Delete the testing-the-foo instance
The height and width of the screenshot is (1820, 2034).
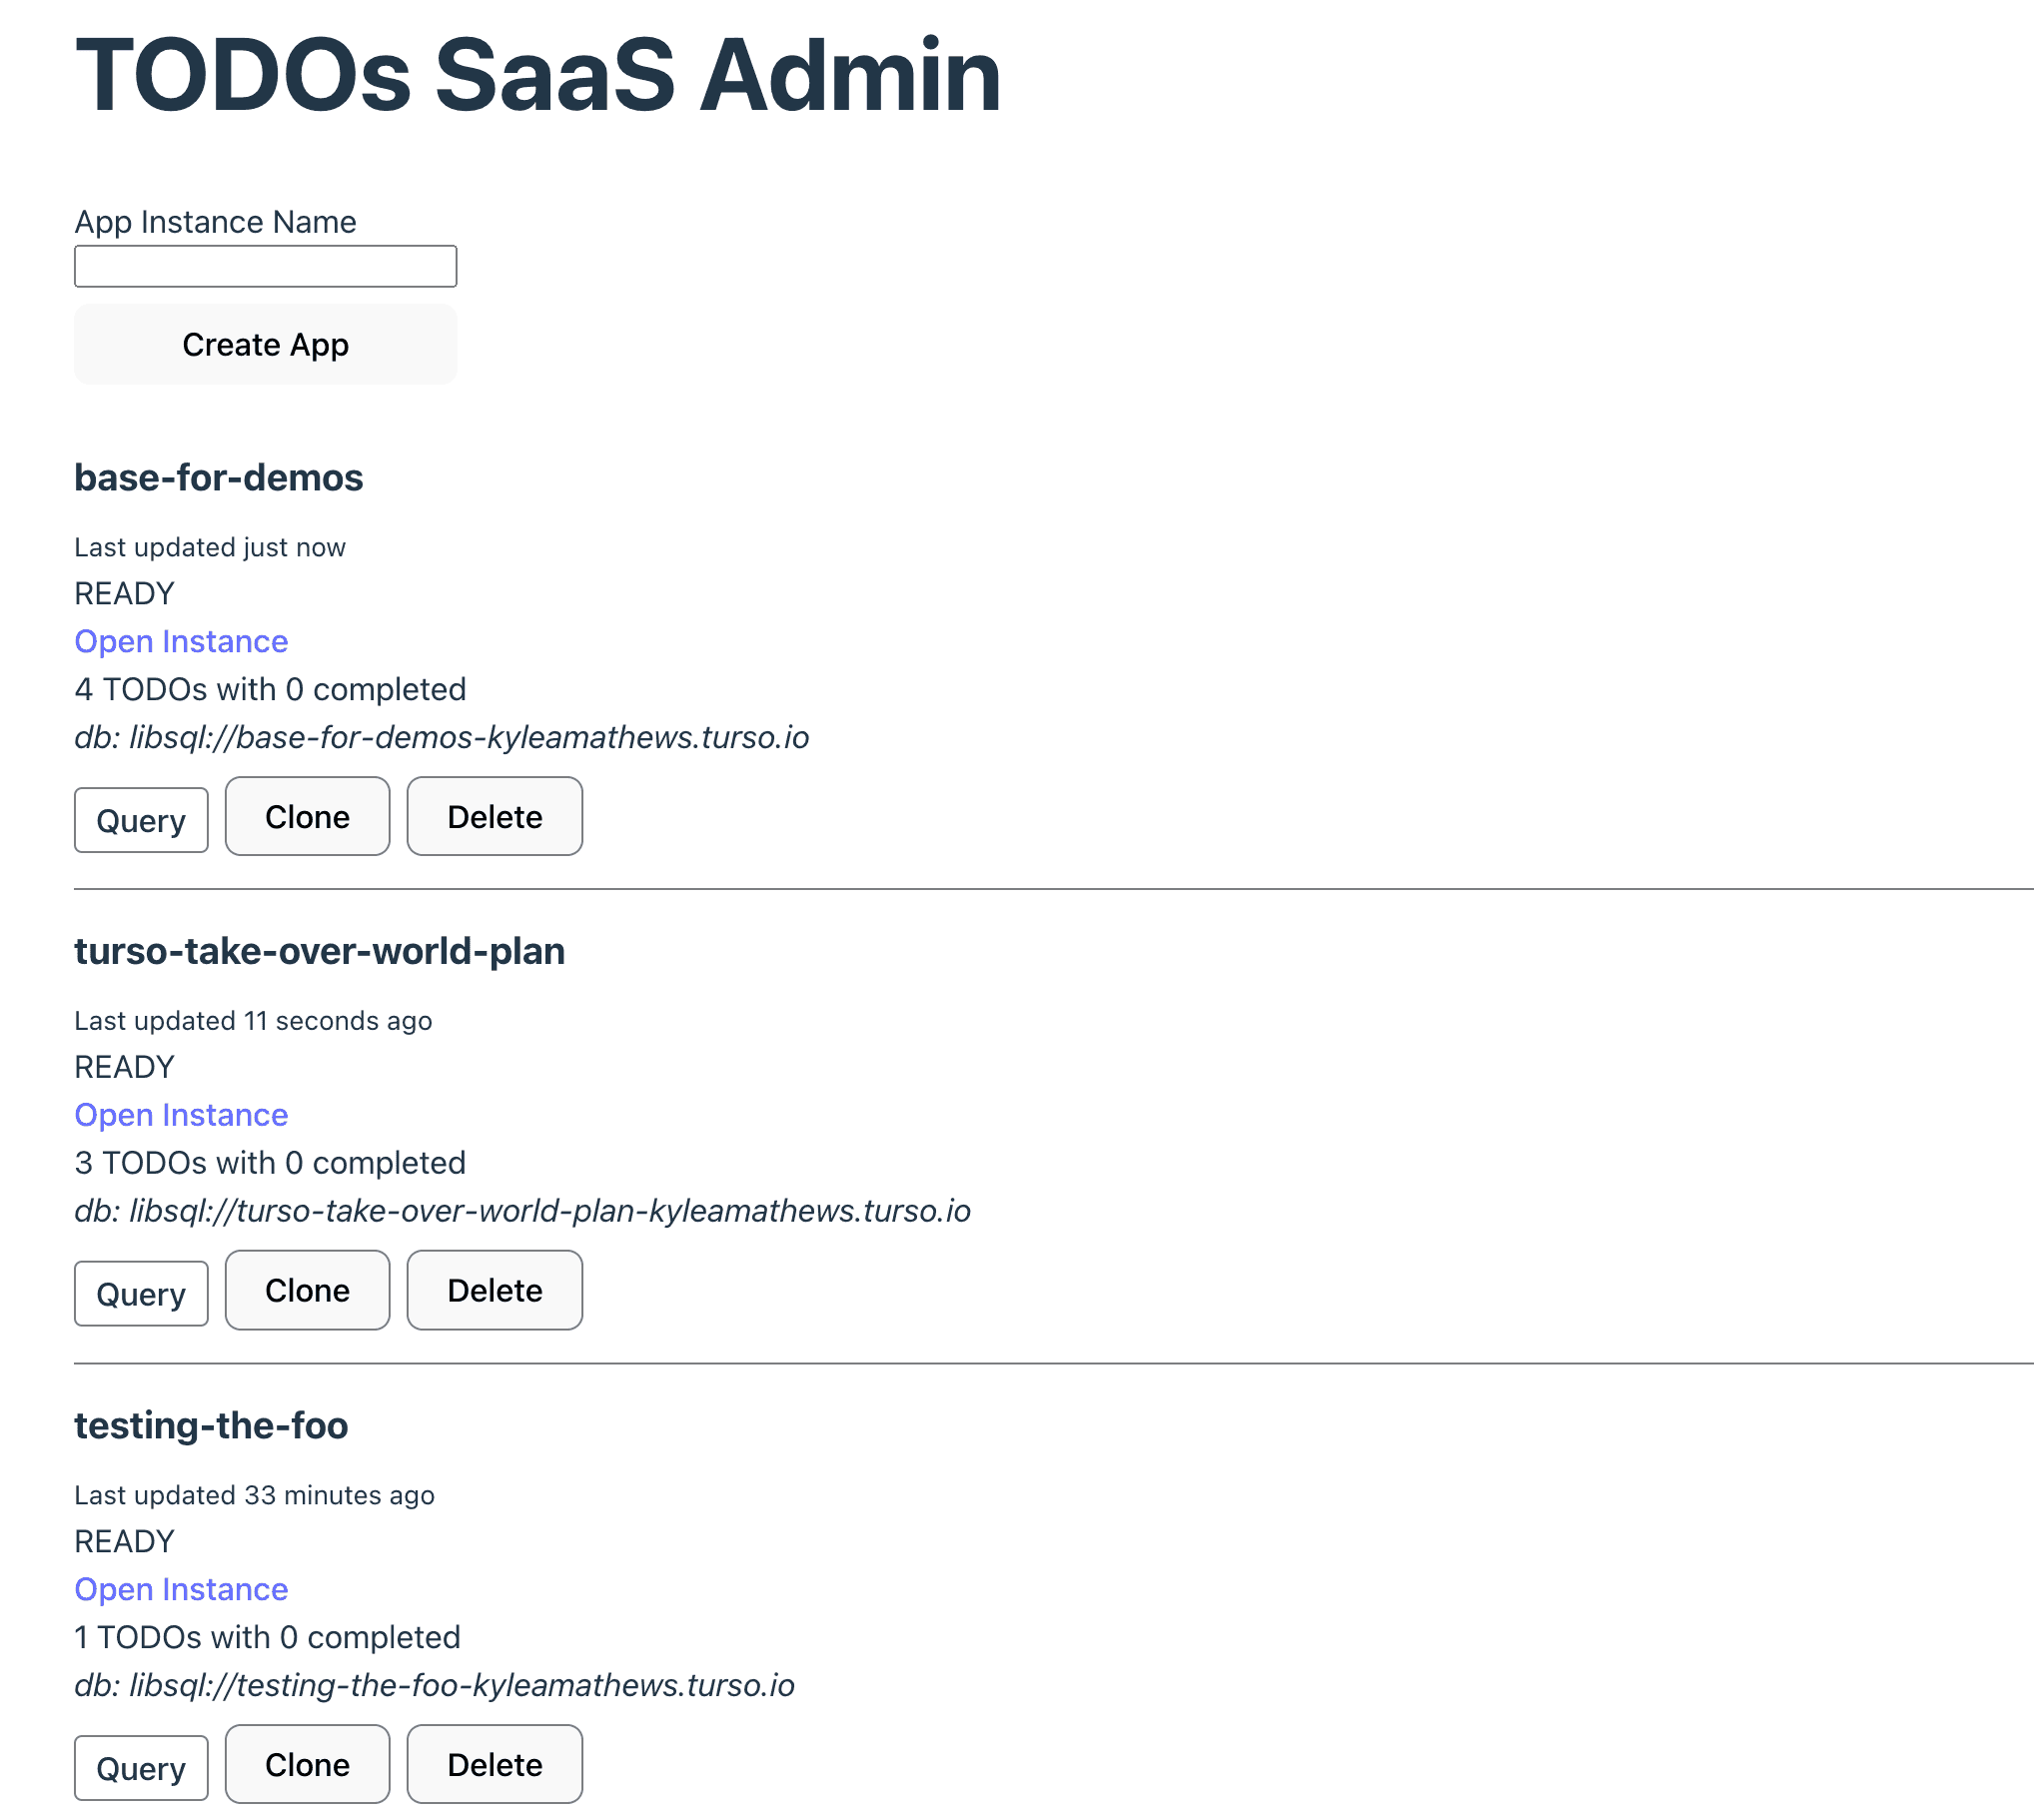coord(494,1765)
